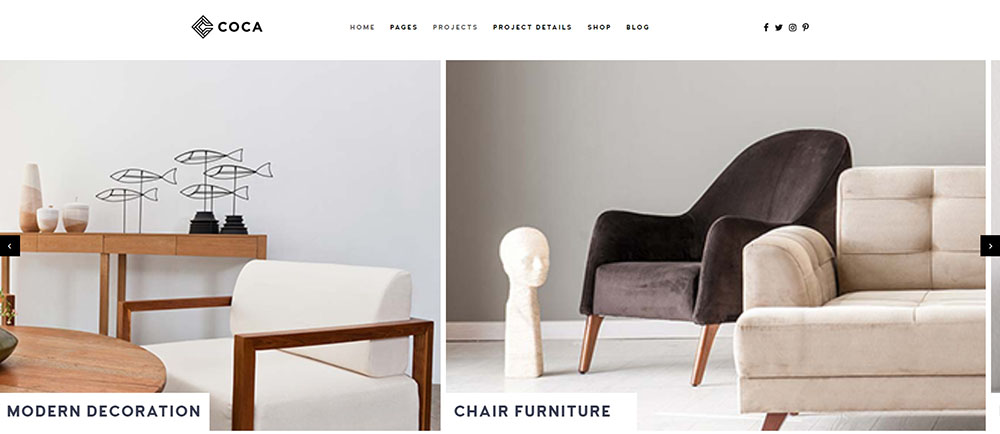The image size is (1000, 434).
Task: Go to the Blog menu item
Action: [638, 27]
